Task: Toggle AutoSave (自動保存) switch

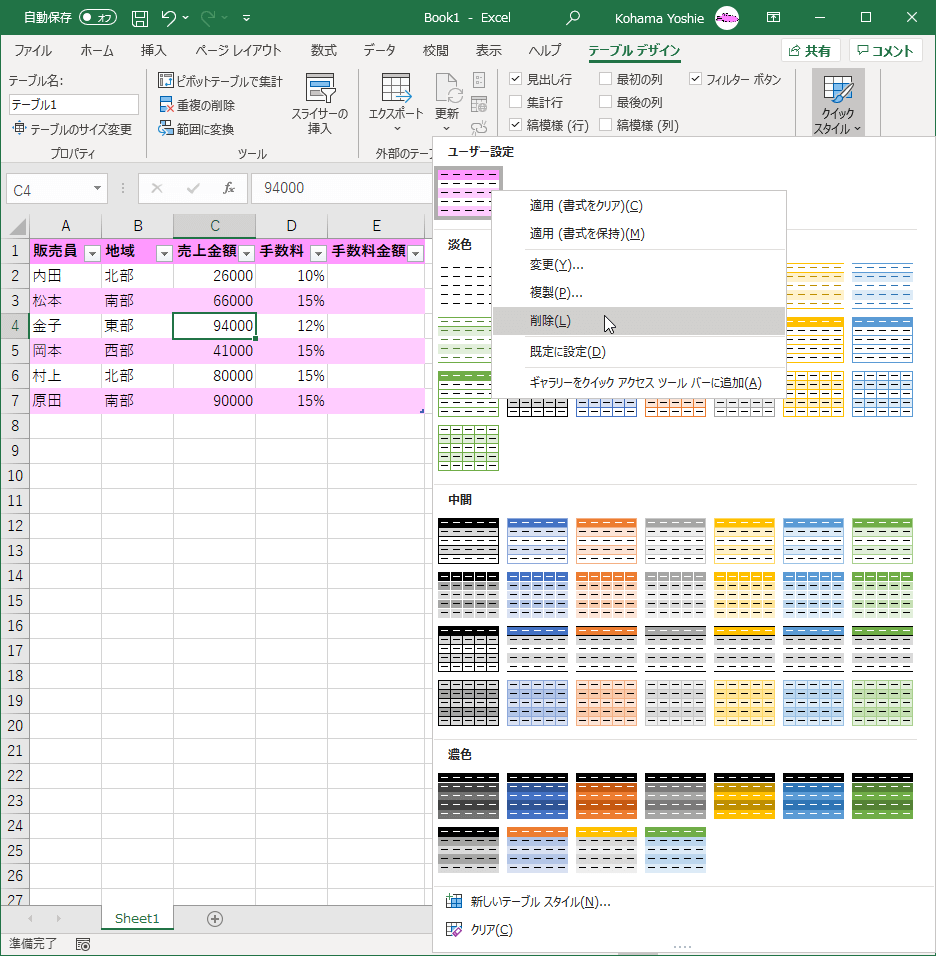Action: point(98,18)
